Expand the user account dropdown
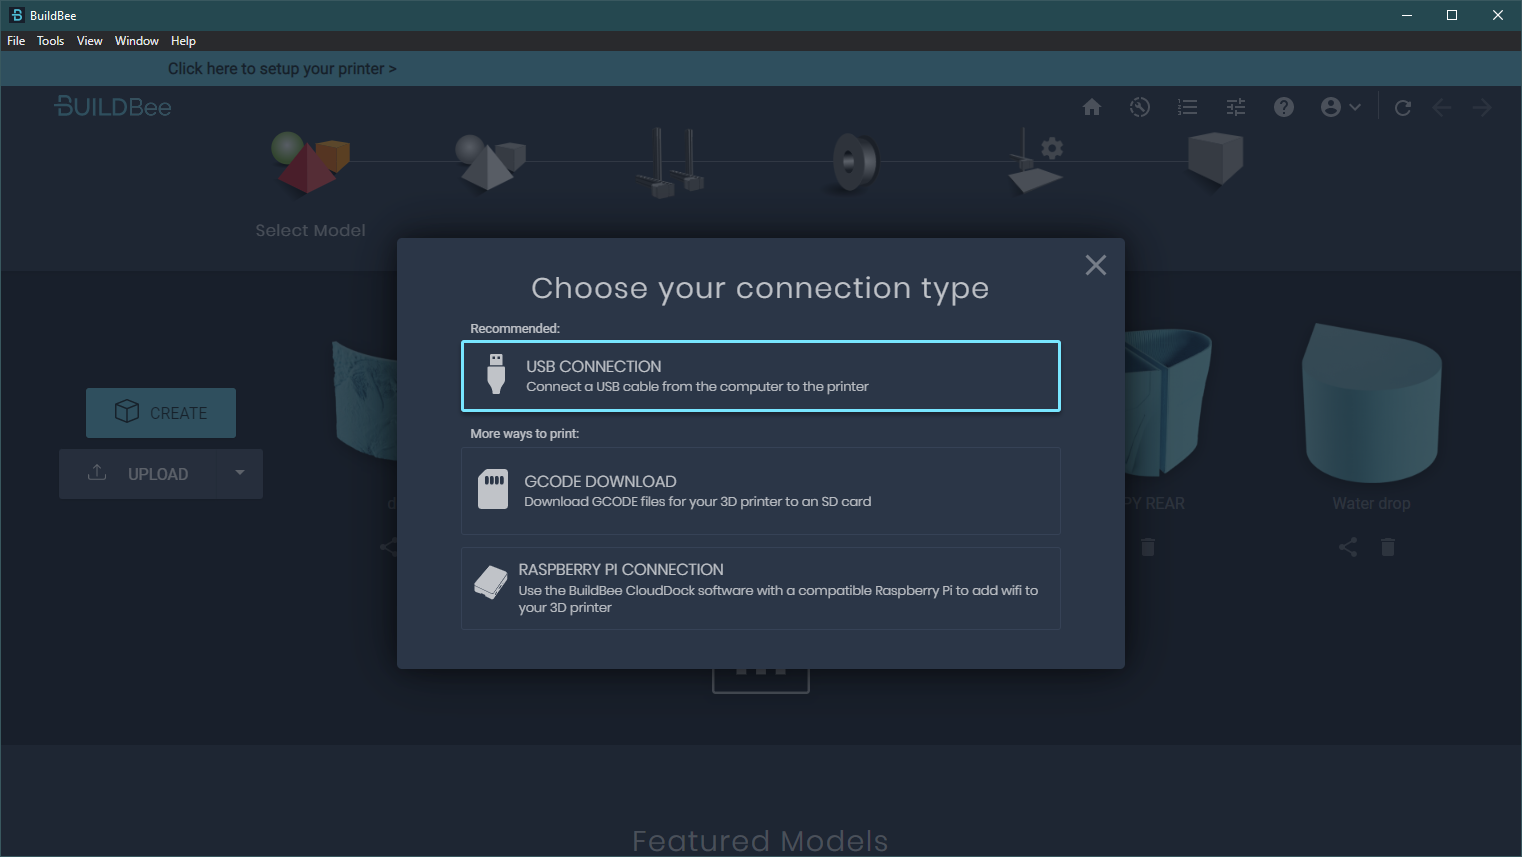1522x857 pixels. (1341, 107)
